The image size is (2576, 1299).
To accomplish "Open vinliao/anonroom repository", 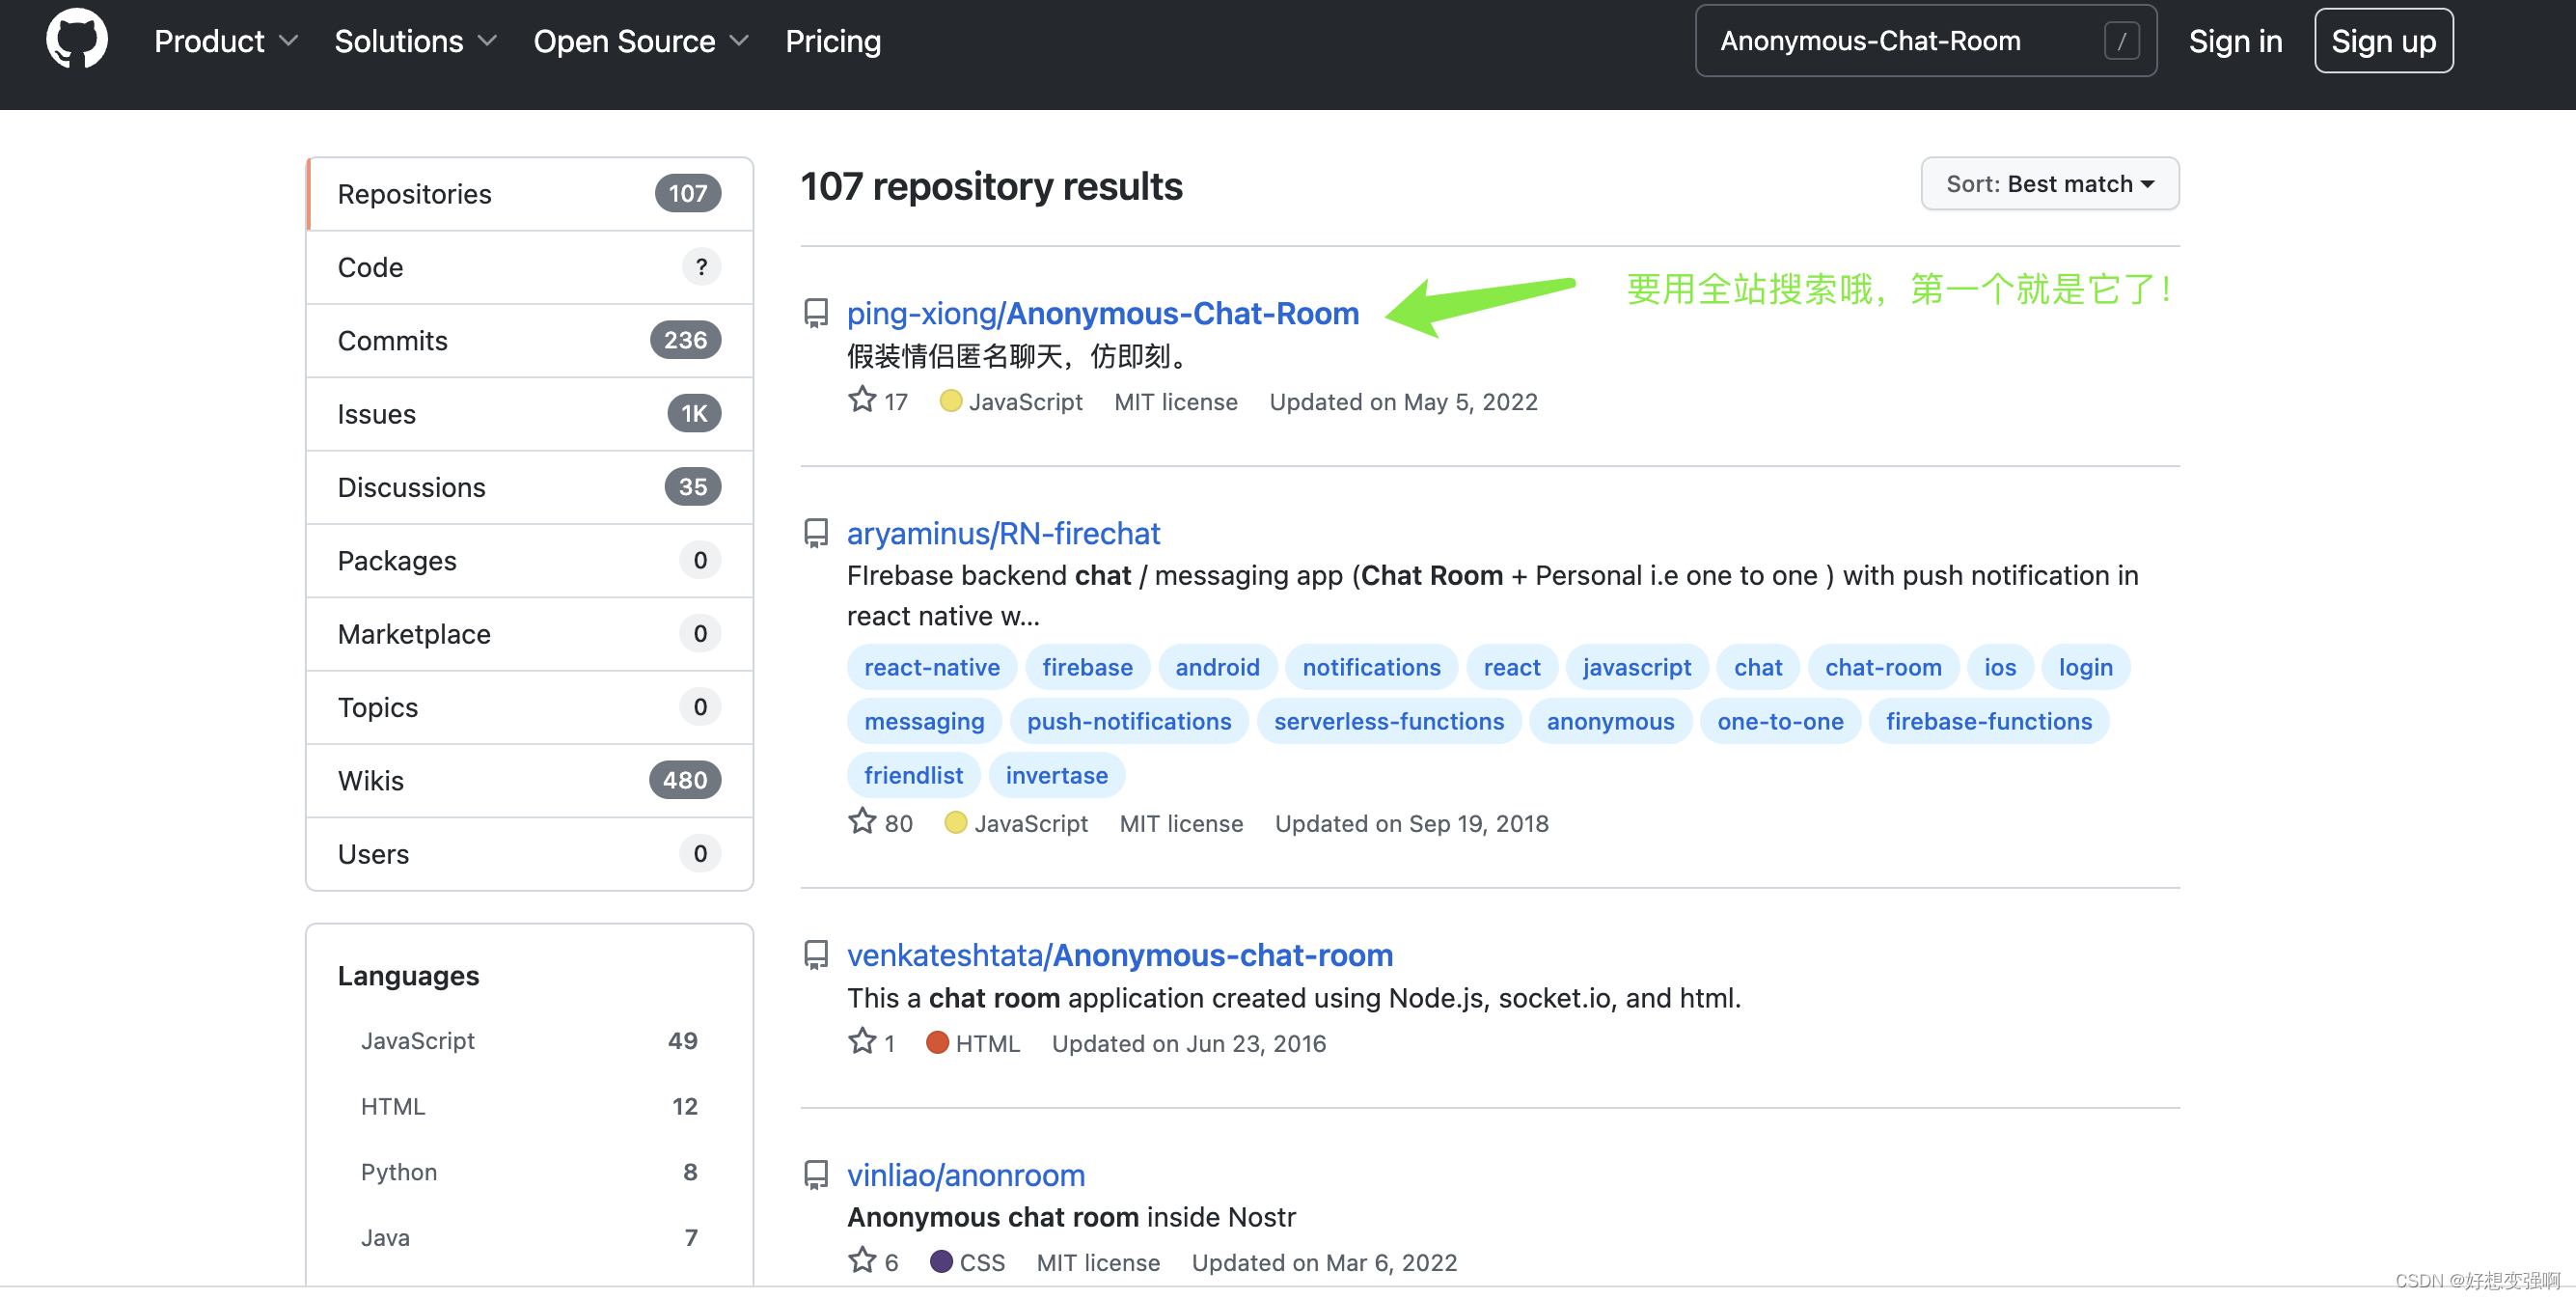I will [x=966, y=1175].
